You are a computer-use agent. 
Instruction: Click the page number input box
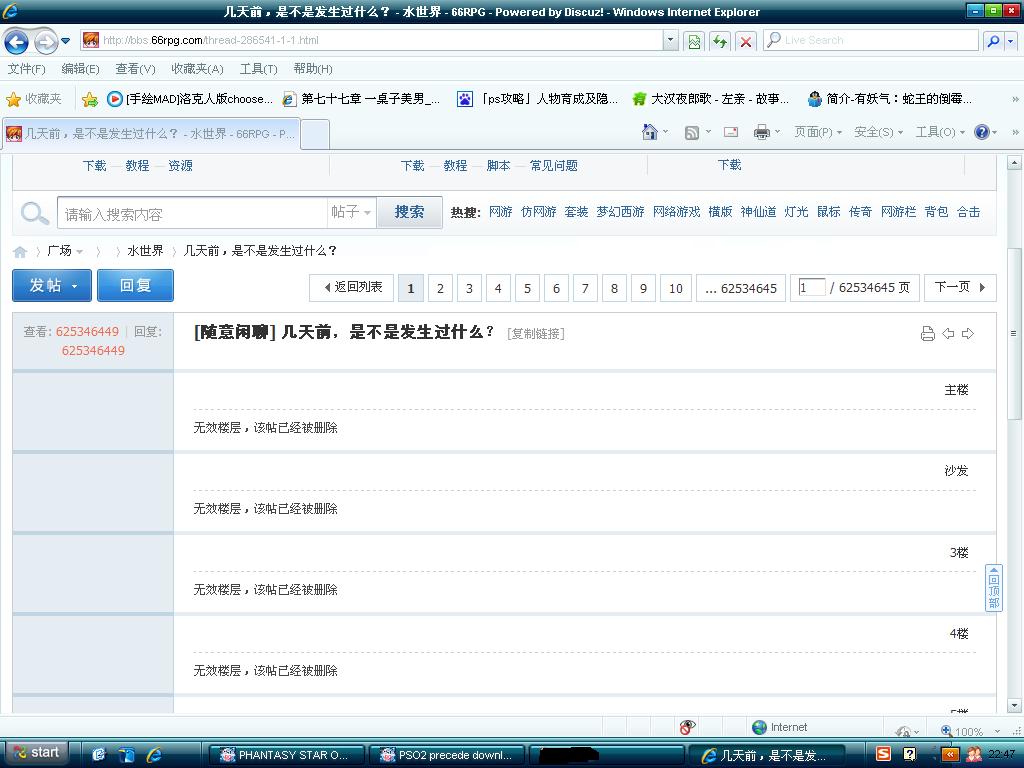pos(812,287)
